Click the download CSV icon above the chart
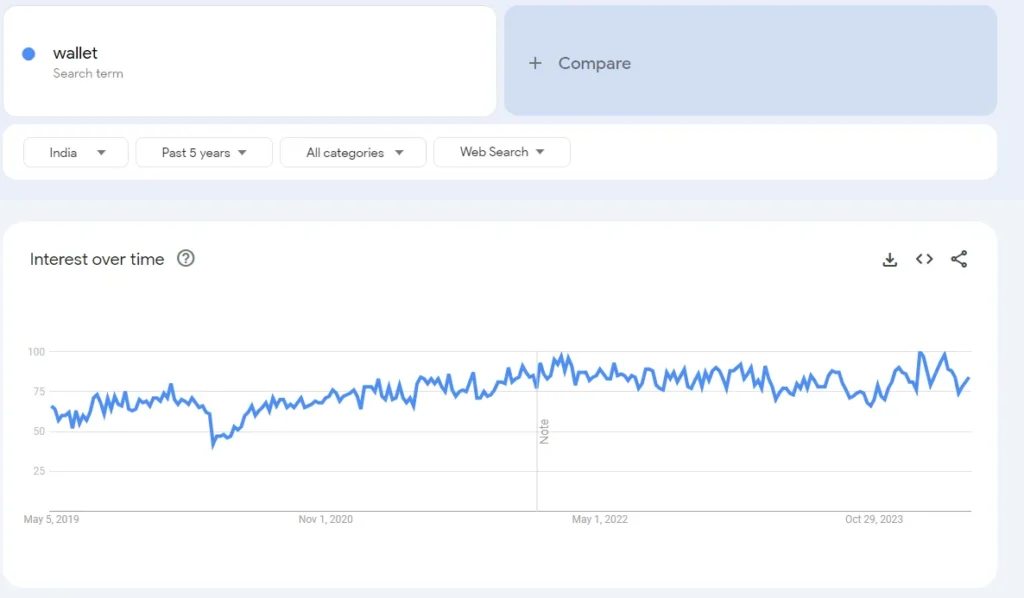 click(x=889, y=259)
